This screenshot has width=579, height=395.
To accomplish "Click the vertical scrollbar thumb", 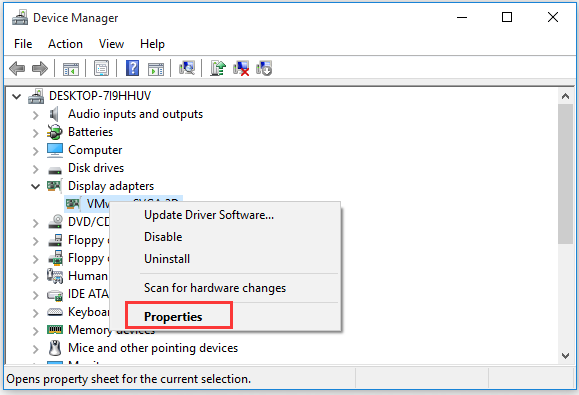I will point(565,174).
